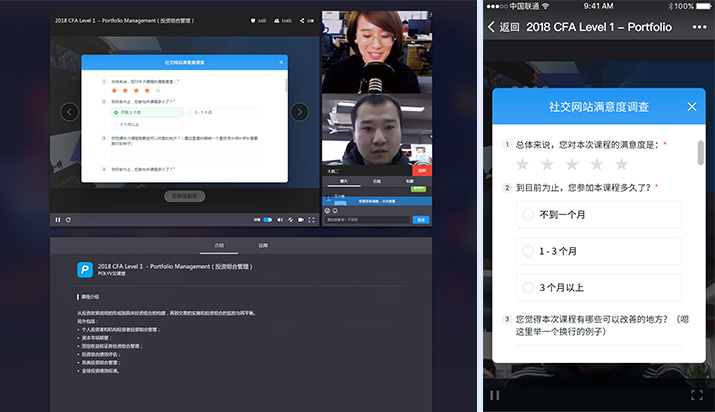Pause the desktop live stream player
Image resolution: width=715 pixels, height=412 pixels.
click(x=57, y=219)
